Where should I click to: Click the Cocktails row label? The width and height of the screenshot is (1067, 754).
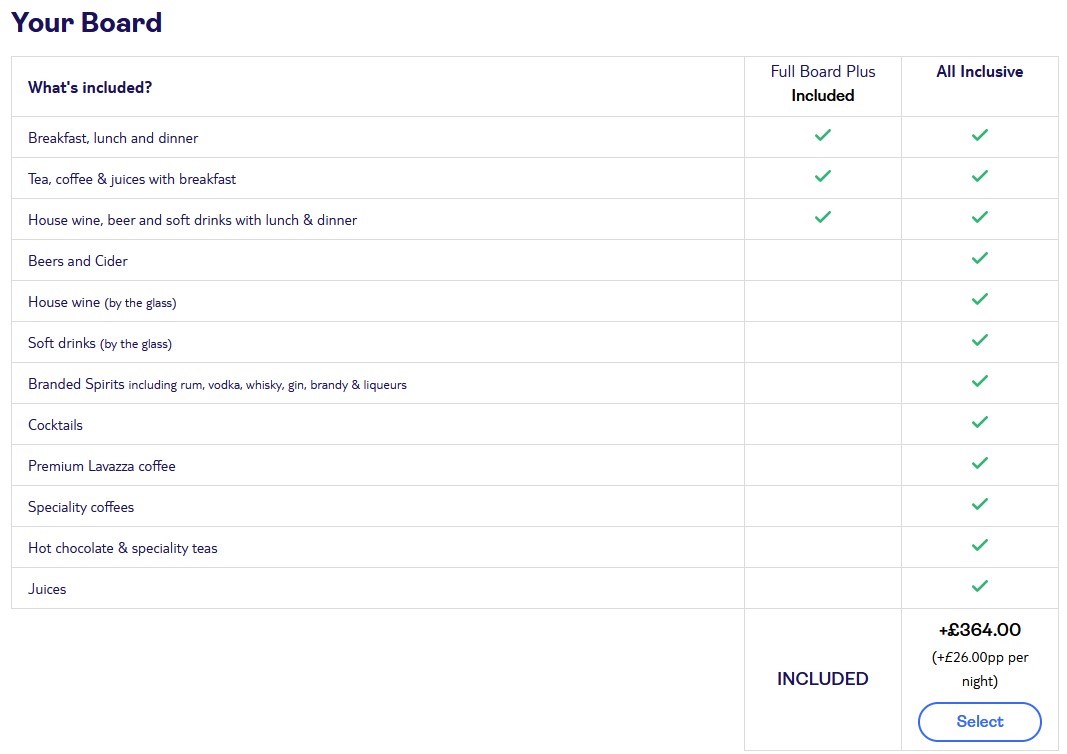click(55, 425)
